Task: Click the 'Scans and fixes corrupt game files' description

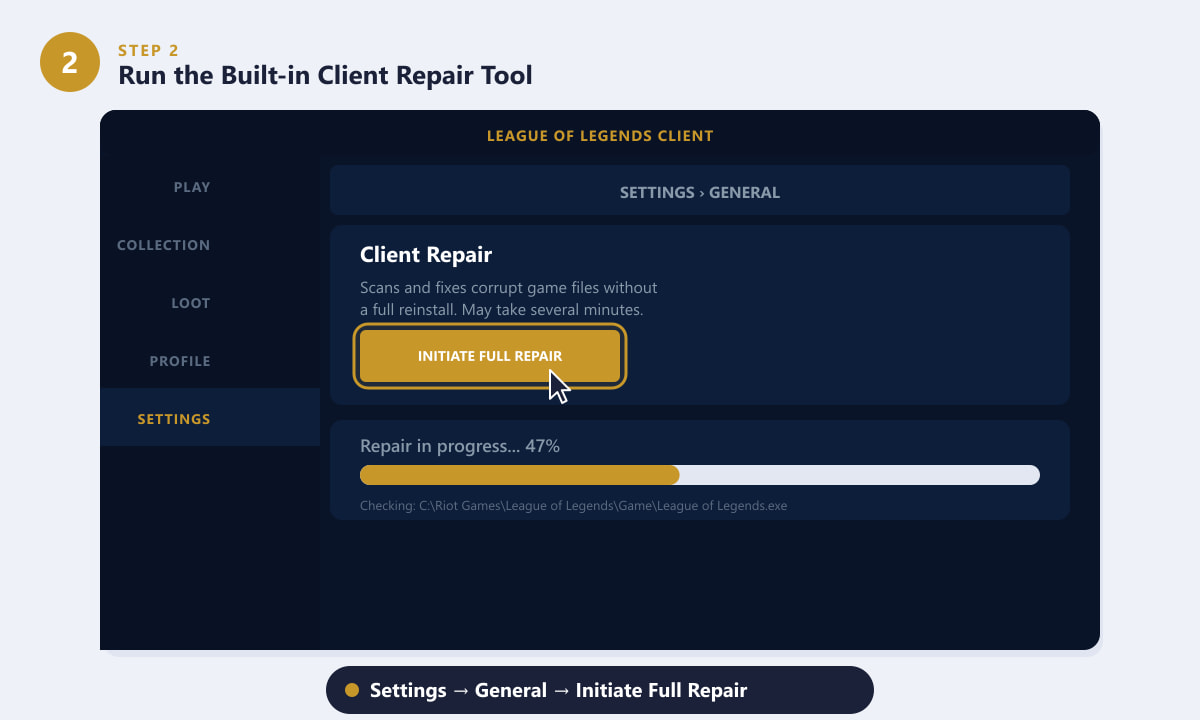Action: [509, 299]
